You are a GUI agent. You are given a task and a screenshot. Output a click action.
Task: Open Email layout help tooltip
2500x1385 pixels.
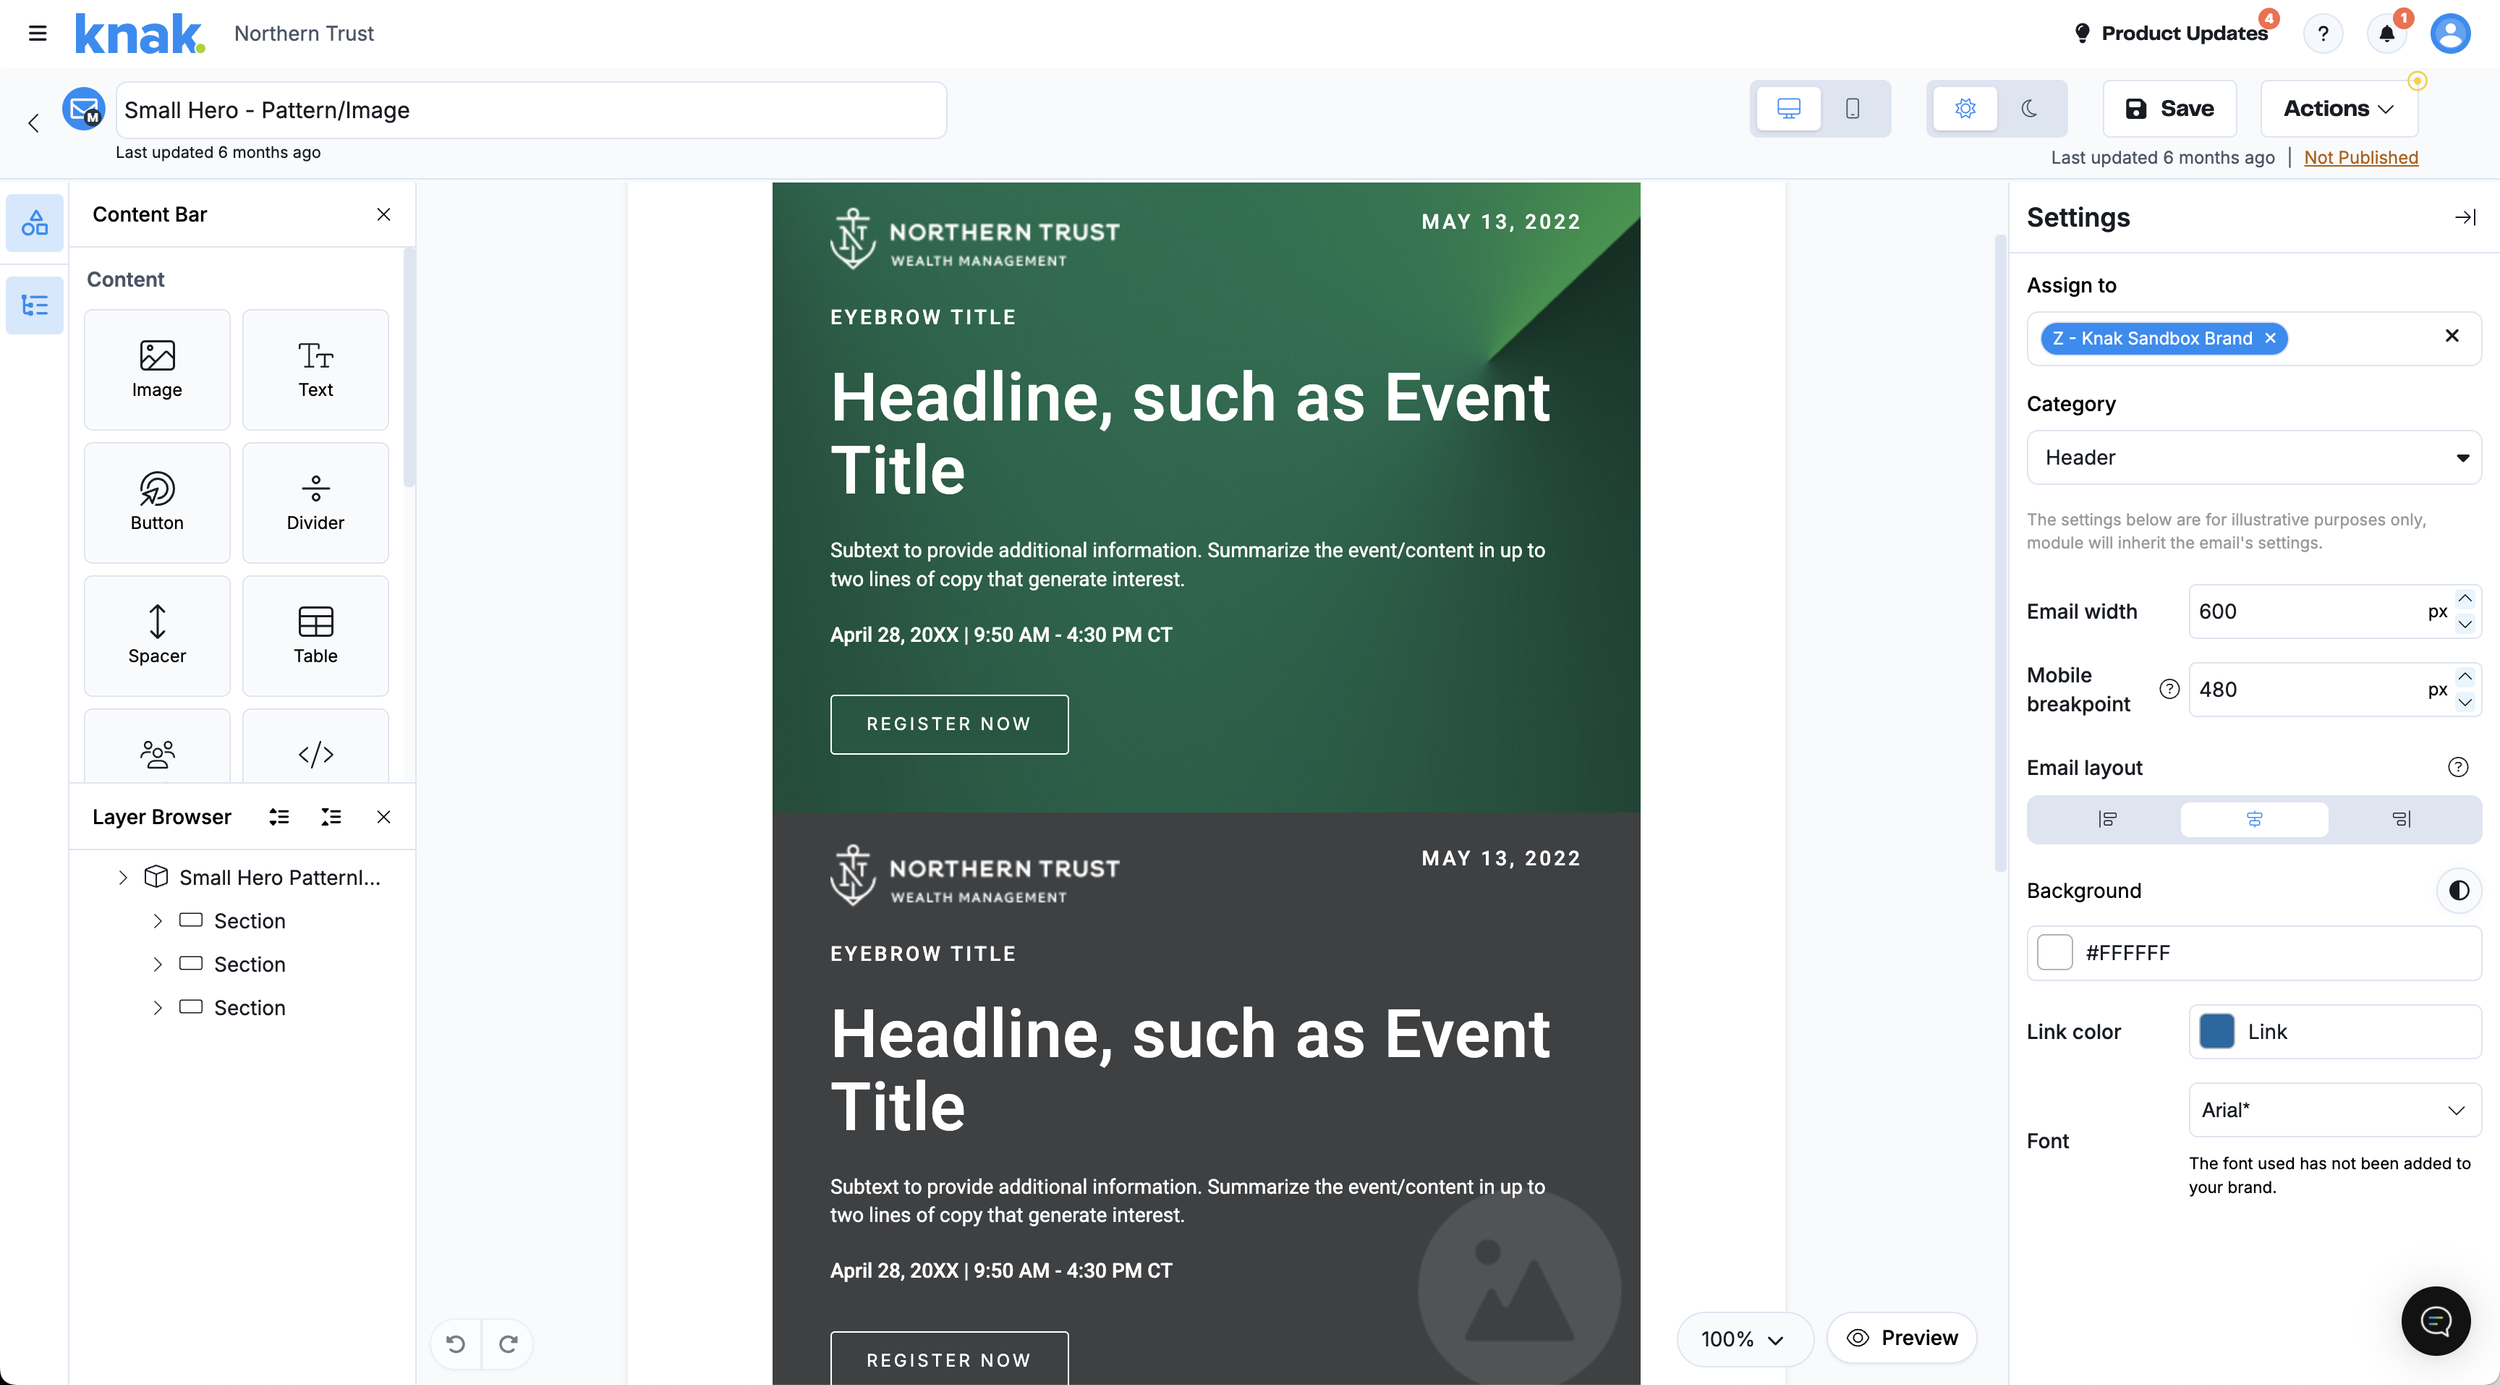(2458, 767)
